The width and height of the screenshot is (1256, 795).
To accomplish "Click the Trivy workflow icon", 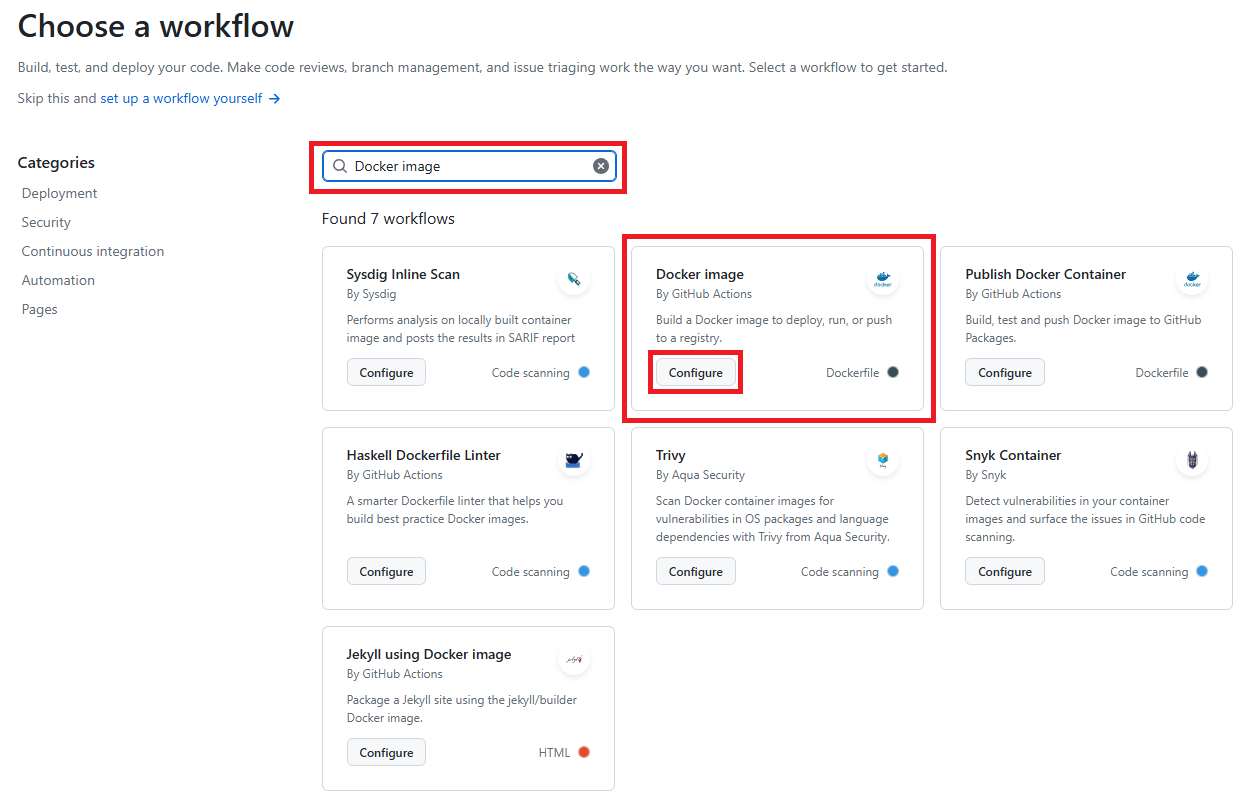I will [x=882, y=461].
